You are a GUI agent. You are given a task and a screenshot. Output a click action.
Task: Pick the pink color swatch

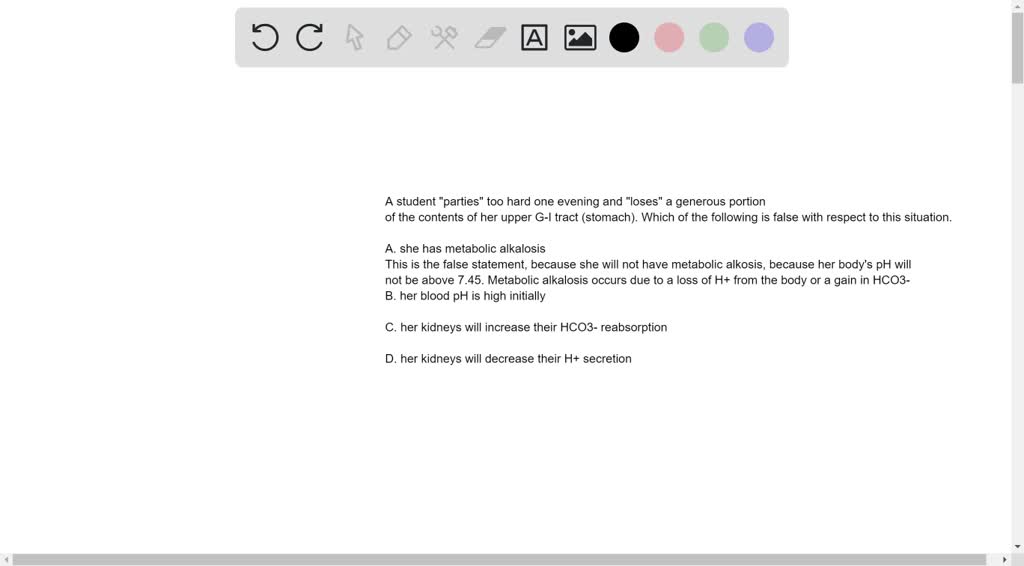click(x=669, y=37)
